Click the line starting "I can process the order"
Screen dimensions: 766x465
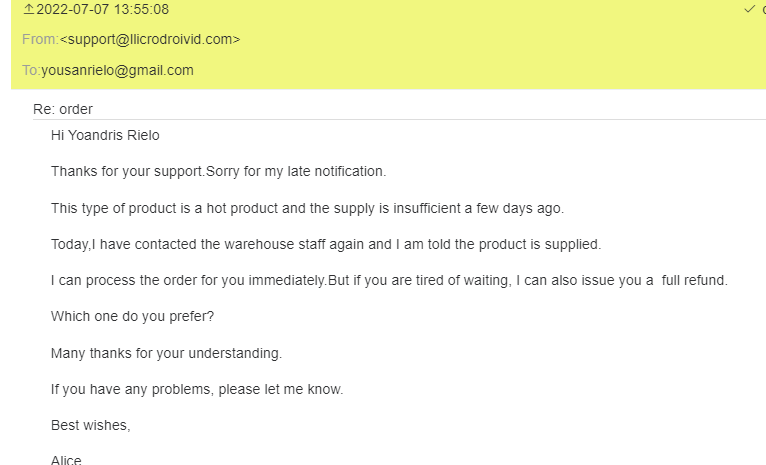[x=389, y=280]
